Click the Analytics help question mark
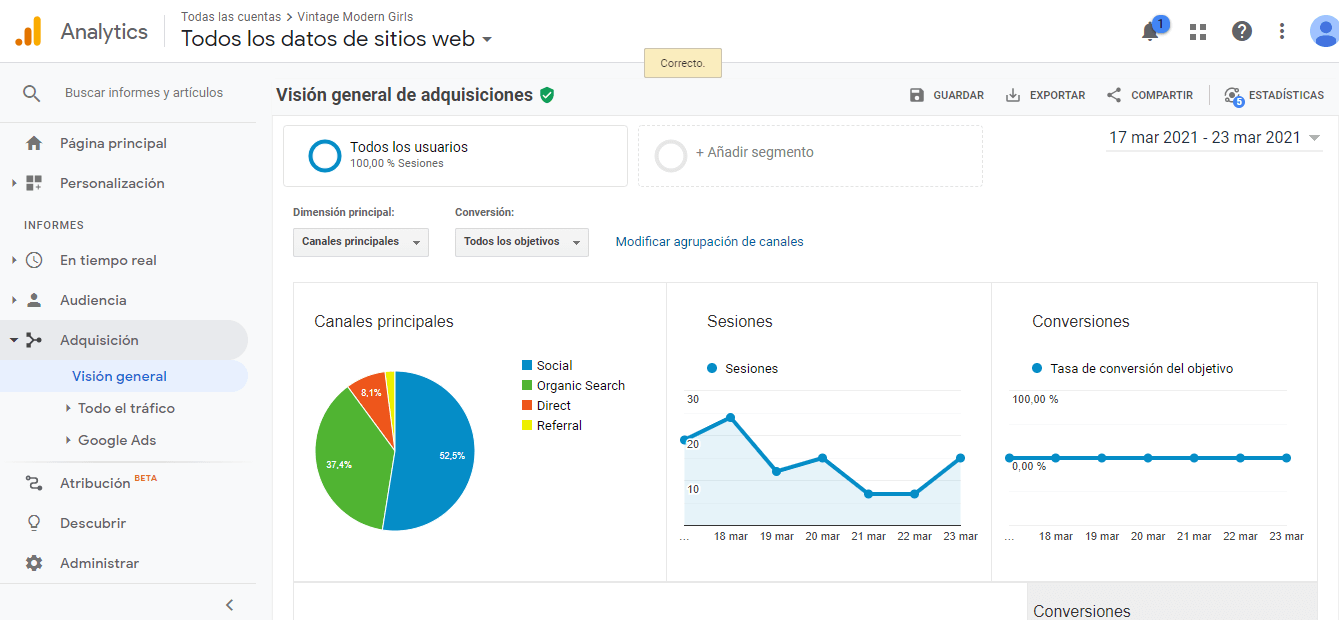This screenshot has width=1339, height=620. (x=1241, y=31)
